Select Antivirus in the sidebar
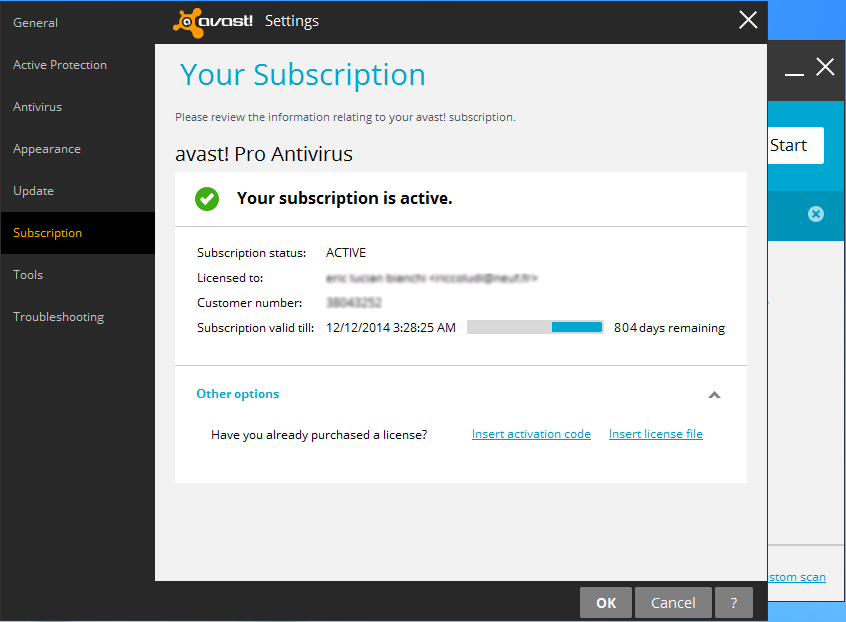 coord(77,107)
